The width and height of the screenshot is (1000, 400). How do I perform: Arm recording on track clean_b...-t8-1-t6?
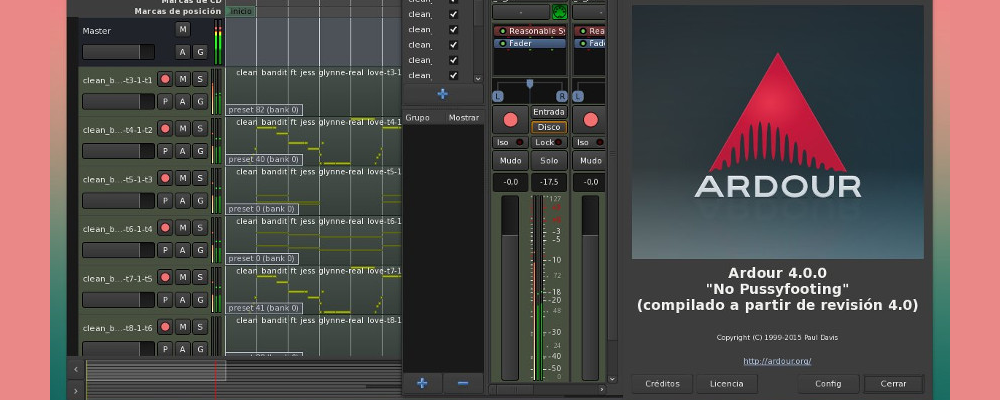click(x=165, y=327)
